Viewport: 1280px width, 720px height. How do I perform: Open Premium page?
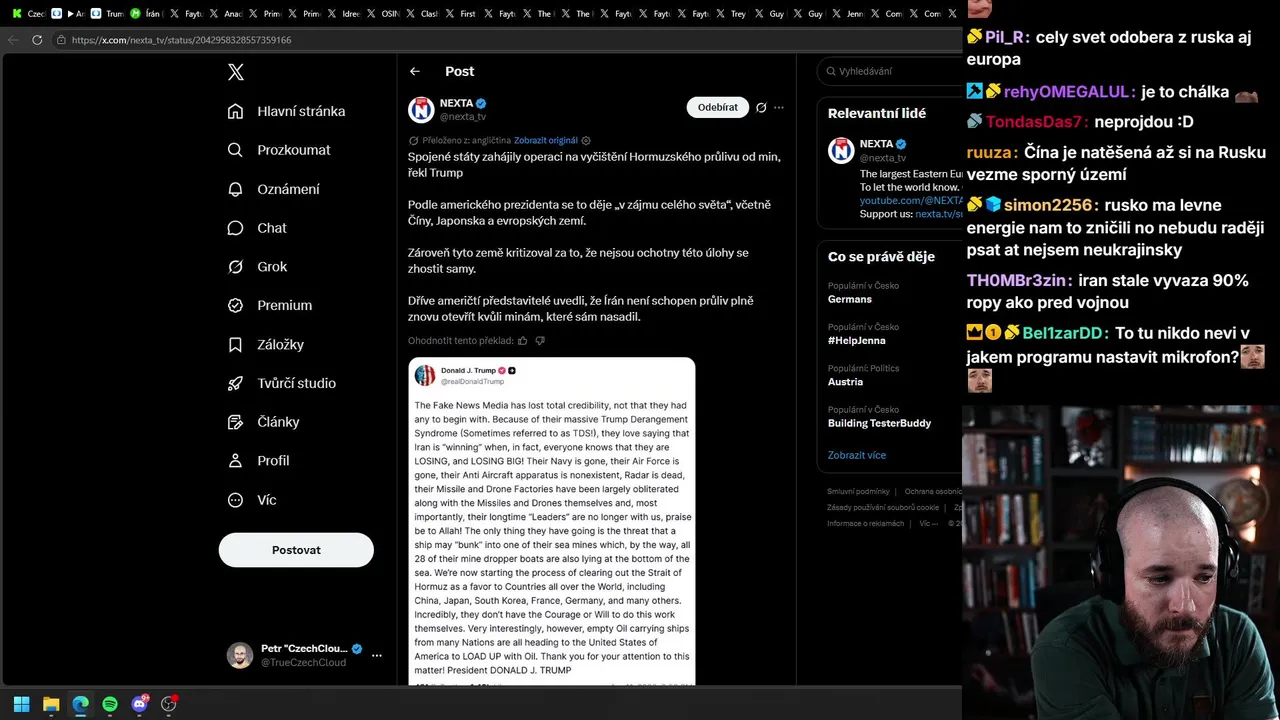click(x=270, y=305)
